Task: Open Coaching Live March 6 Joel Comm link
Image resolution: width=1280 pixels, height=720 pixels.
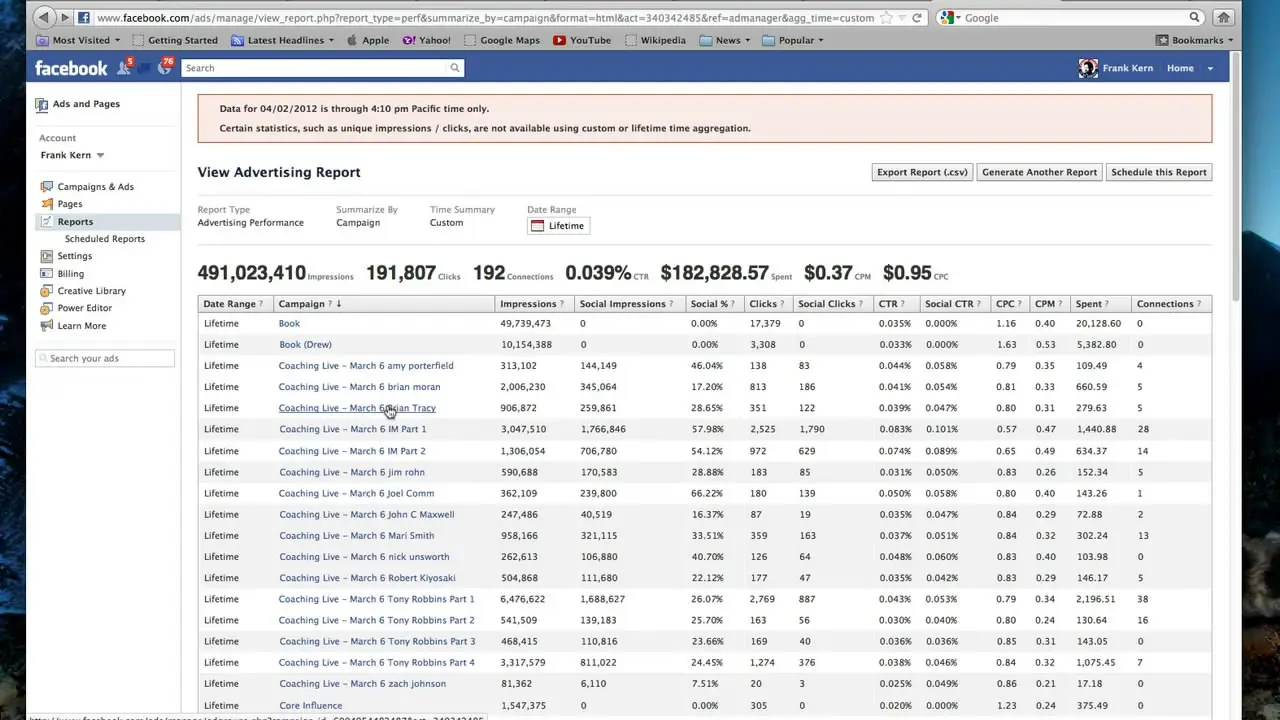Action: pyautogui.click(x=357, y=493)
